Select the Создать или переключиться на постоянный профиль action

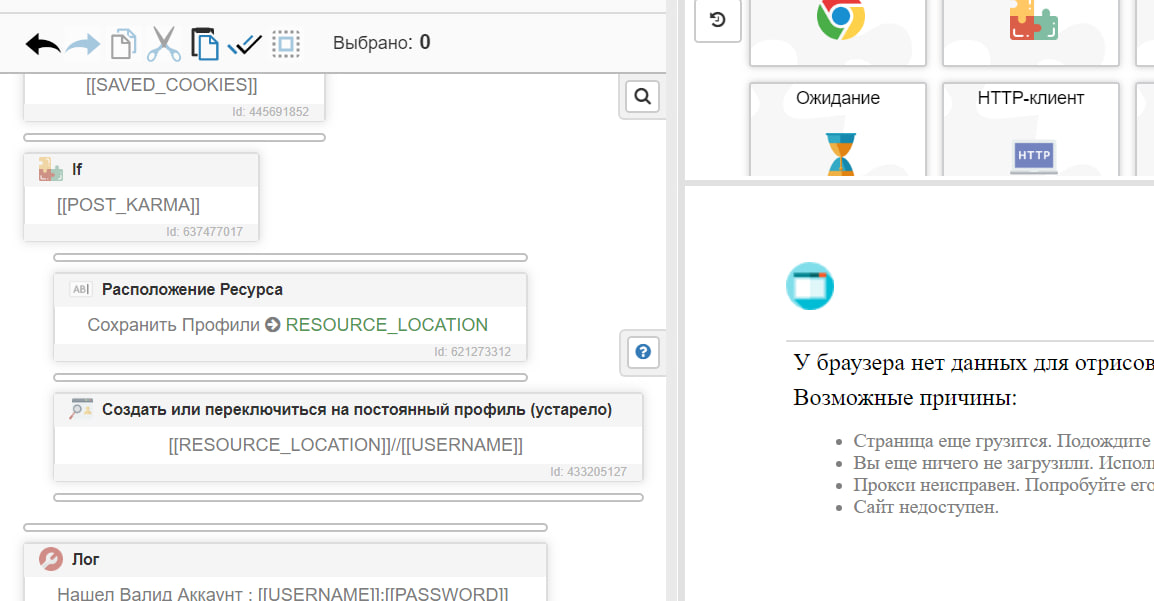tap(348, 410)
